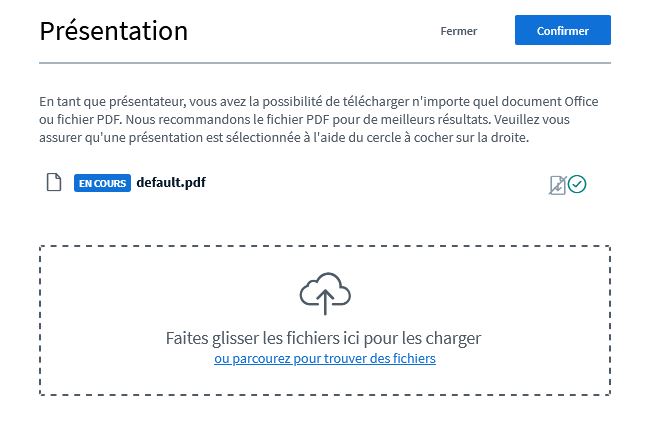Screen dimensions: 668x437
Task: Click the divider line below the header
Action: (x=325, y=64)
